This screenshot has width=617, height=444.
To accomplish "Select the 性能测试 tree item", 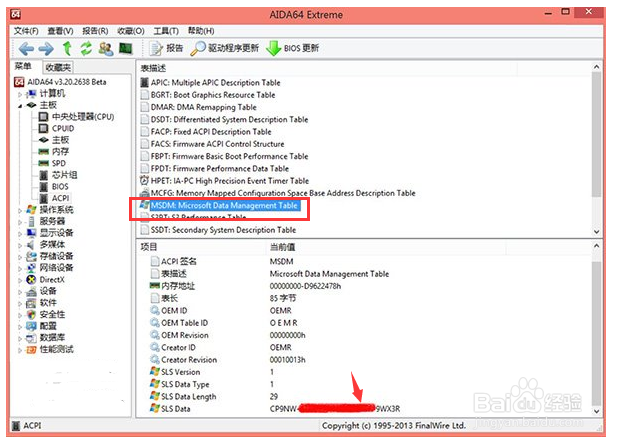I will 50,349.
